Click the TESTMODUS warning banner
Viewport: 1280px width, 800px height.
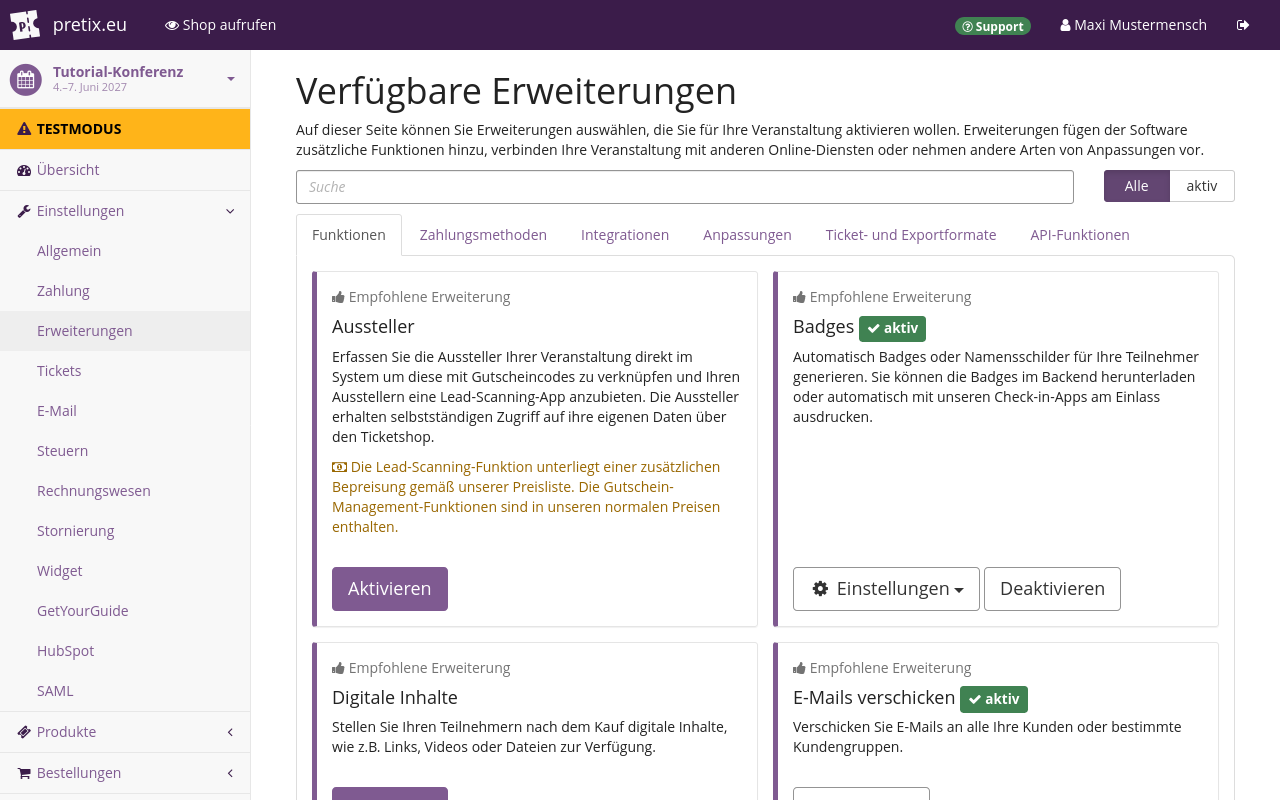click(125, 129)
